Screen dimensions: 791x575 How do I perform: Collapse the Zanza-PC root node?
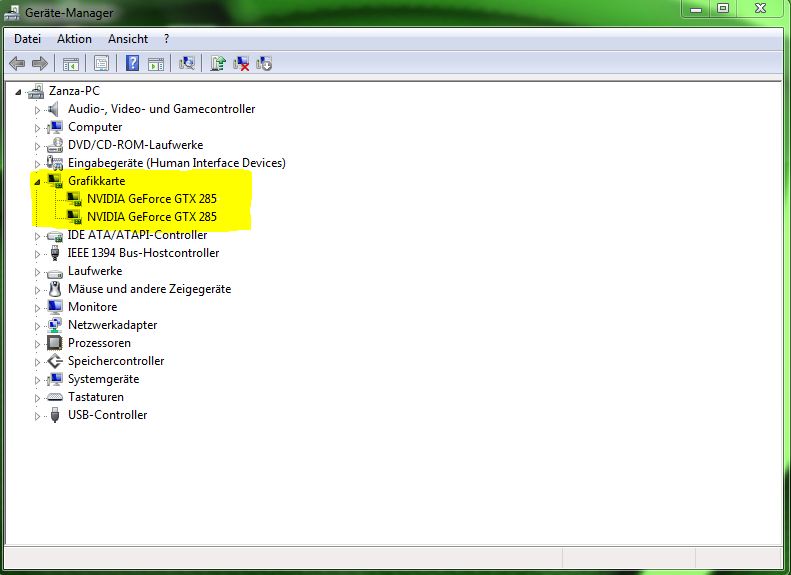pos(18,92)
